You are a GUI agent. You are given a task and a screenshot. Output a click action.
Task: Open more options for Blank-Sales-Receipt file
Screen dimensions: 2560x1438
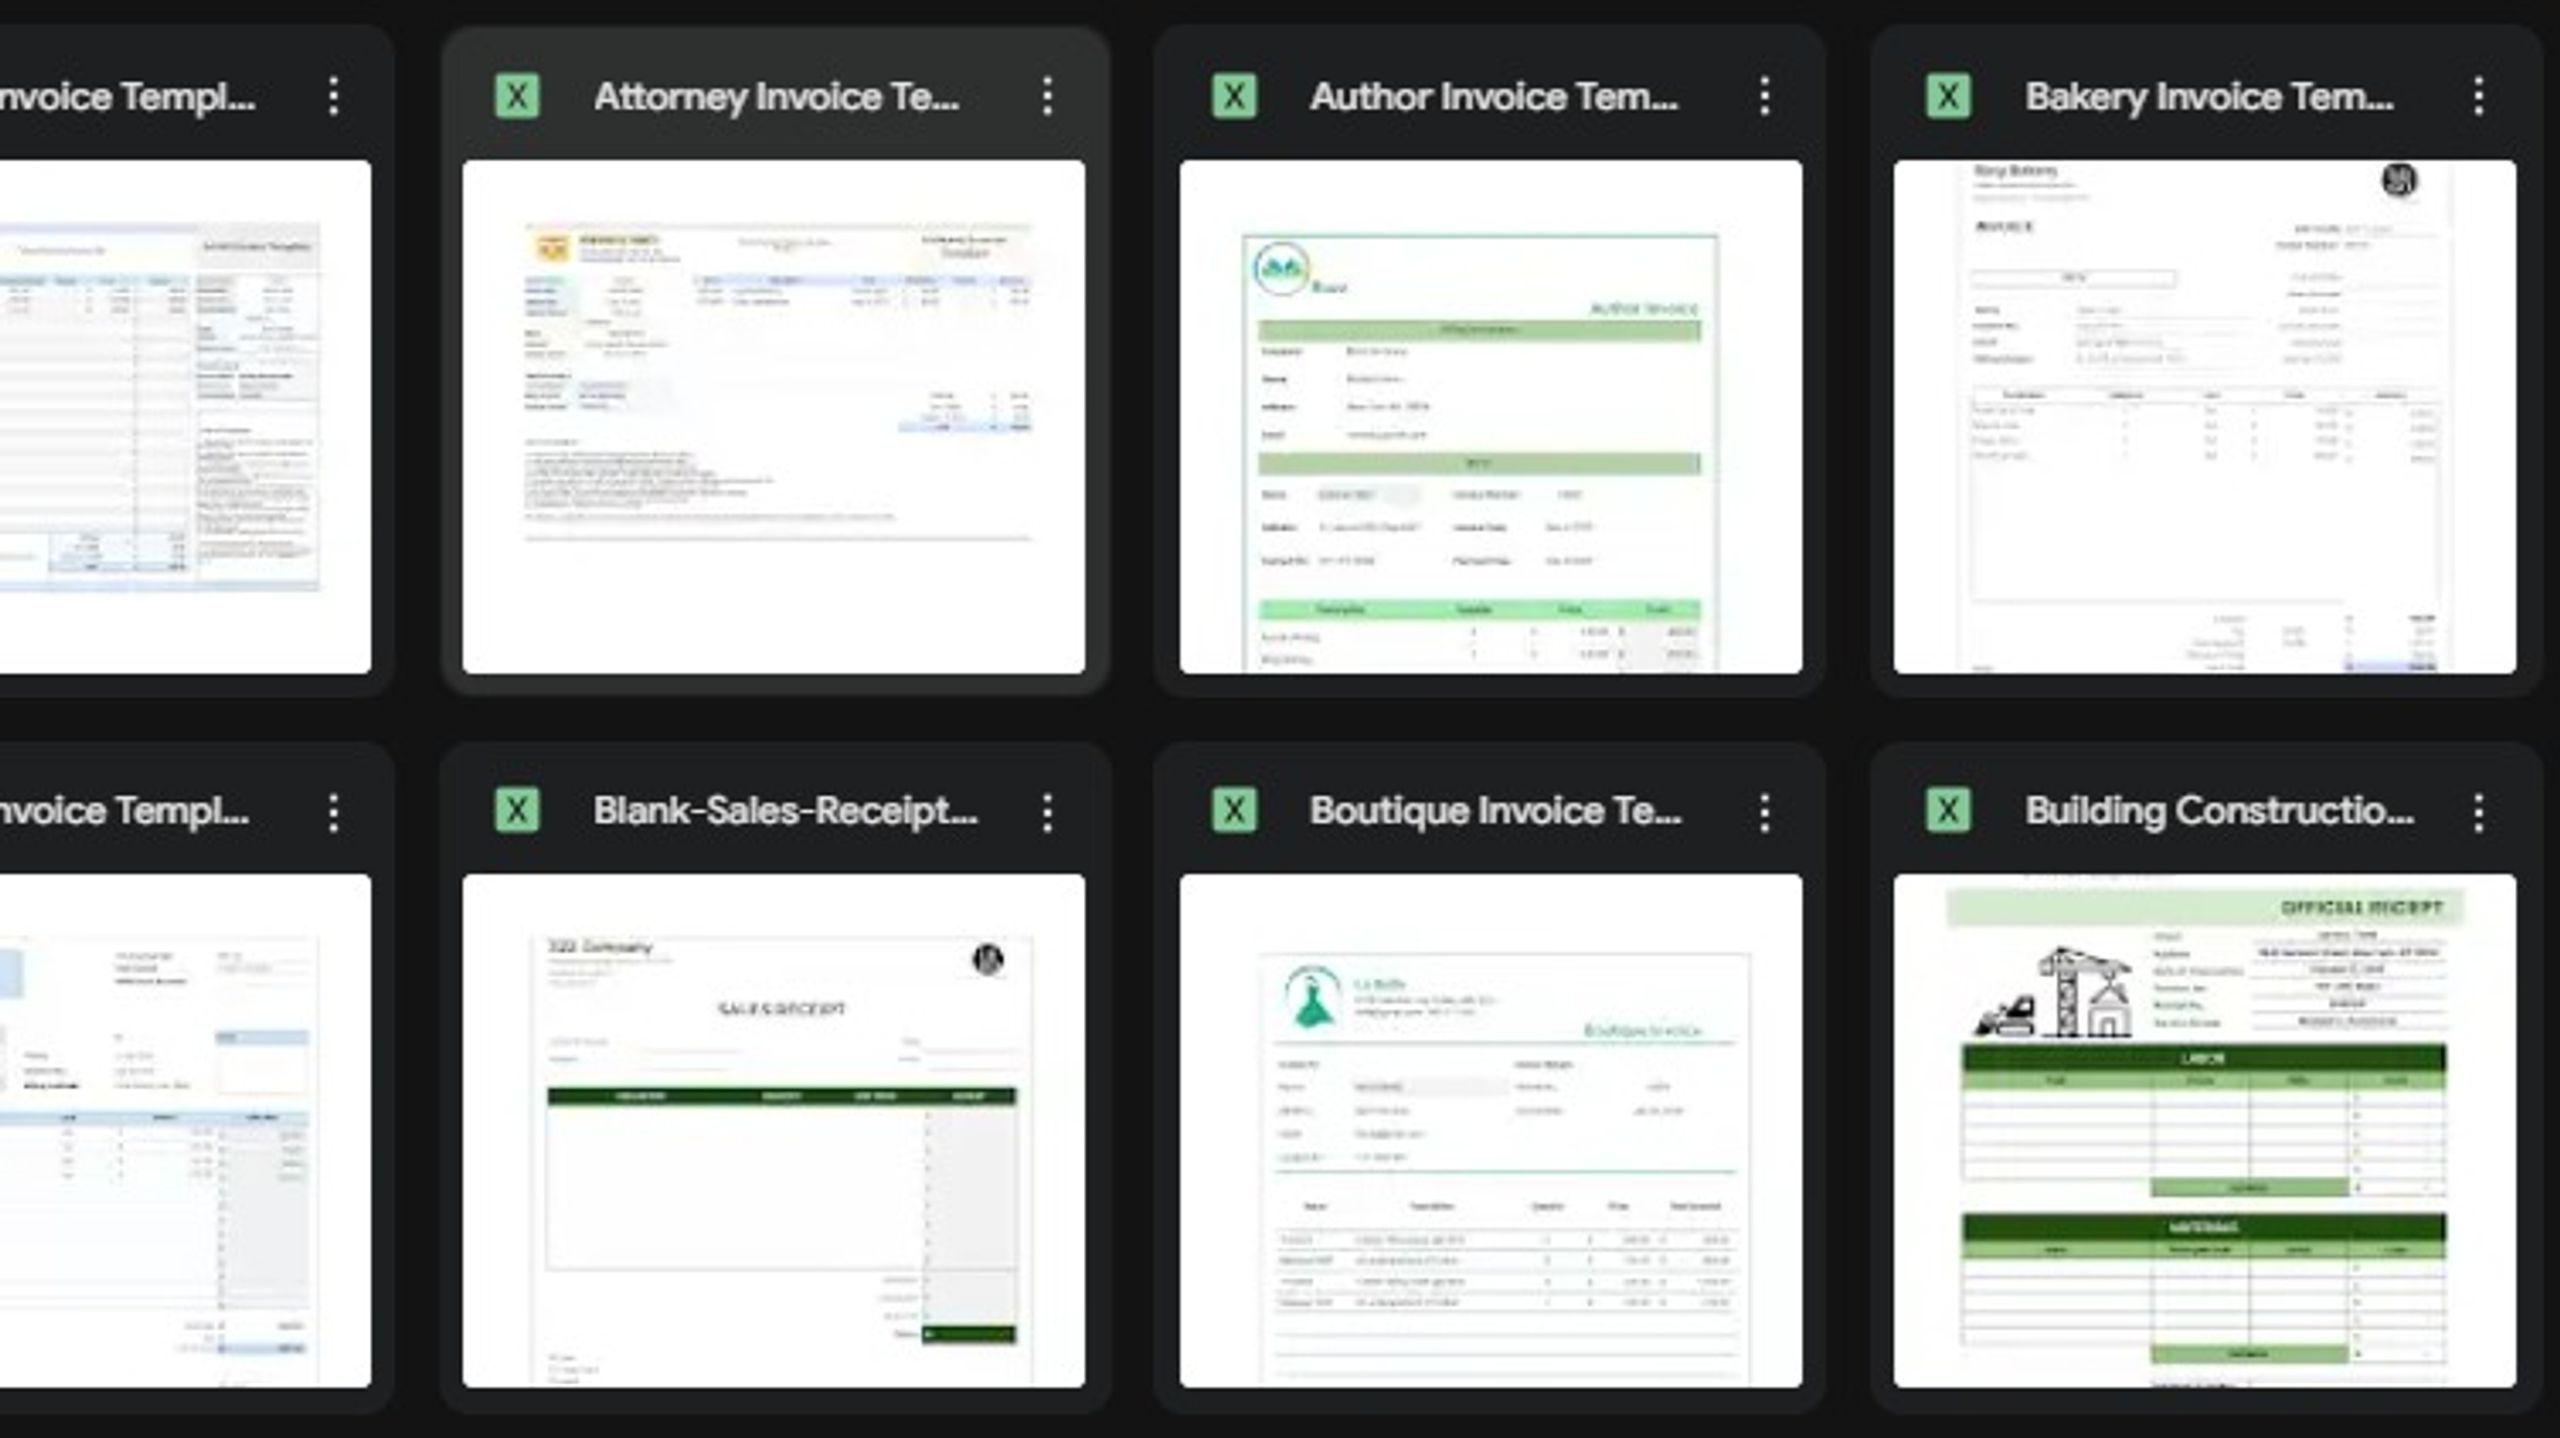click(1047, 813)
